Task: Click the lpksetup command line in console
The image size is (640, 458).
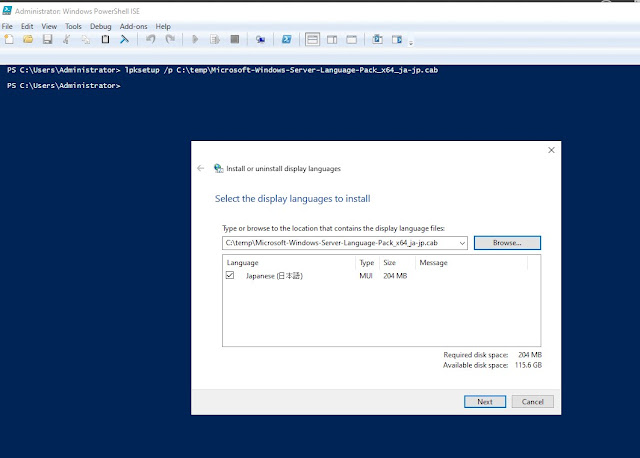Action: 222,70
